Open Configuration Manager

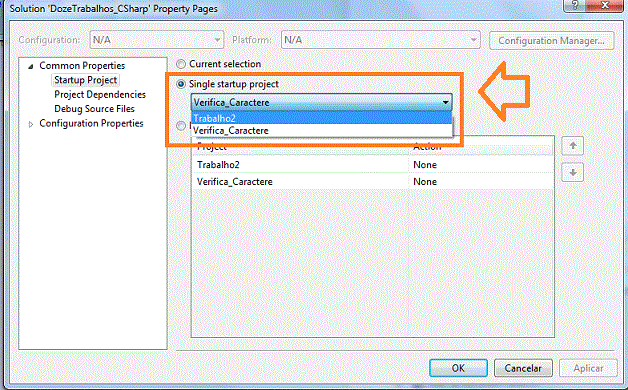pyautogui.click(x=552, y=41)
